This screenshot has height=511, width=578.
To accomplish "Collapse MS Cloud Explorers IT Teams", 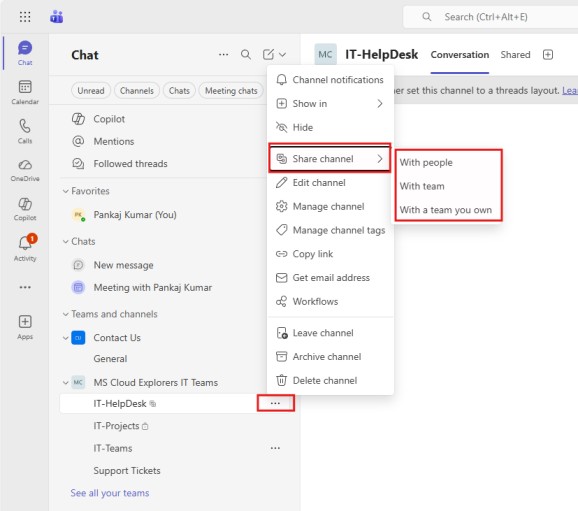I will 66,383.
